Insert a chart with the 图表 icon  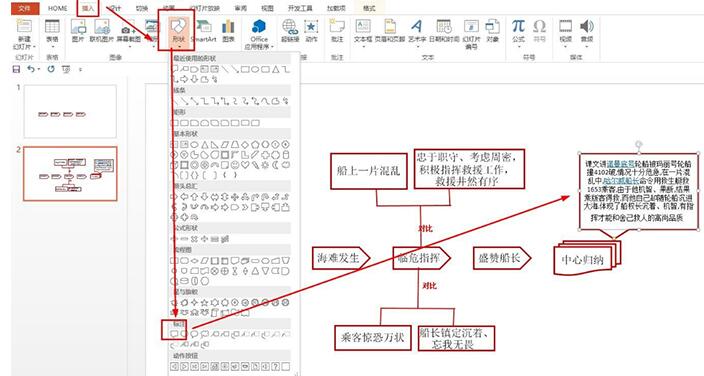(228, 27)
